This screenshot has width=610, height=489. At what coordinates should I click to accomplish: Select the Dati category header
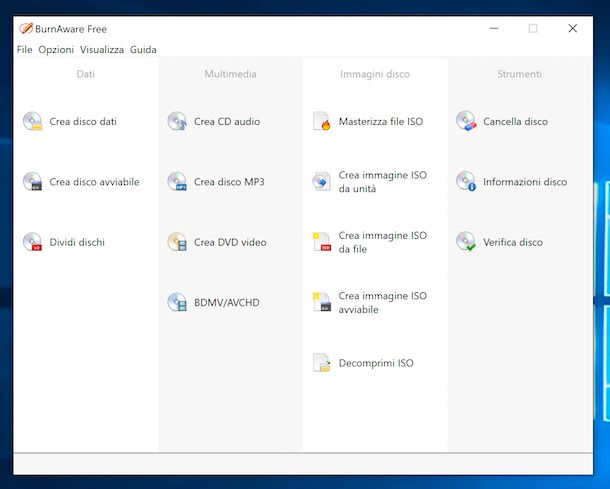(x=86, y=74)
